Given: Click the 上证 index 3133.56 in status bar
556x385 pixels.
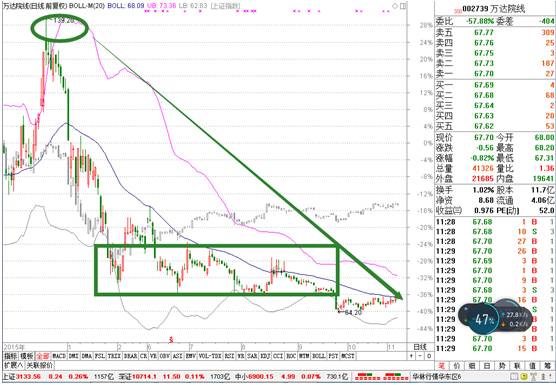Looking at the screenshot, I should click(x=22, y=376).
